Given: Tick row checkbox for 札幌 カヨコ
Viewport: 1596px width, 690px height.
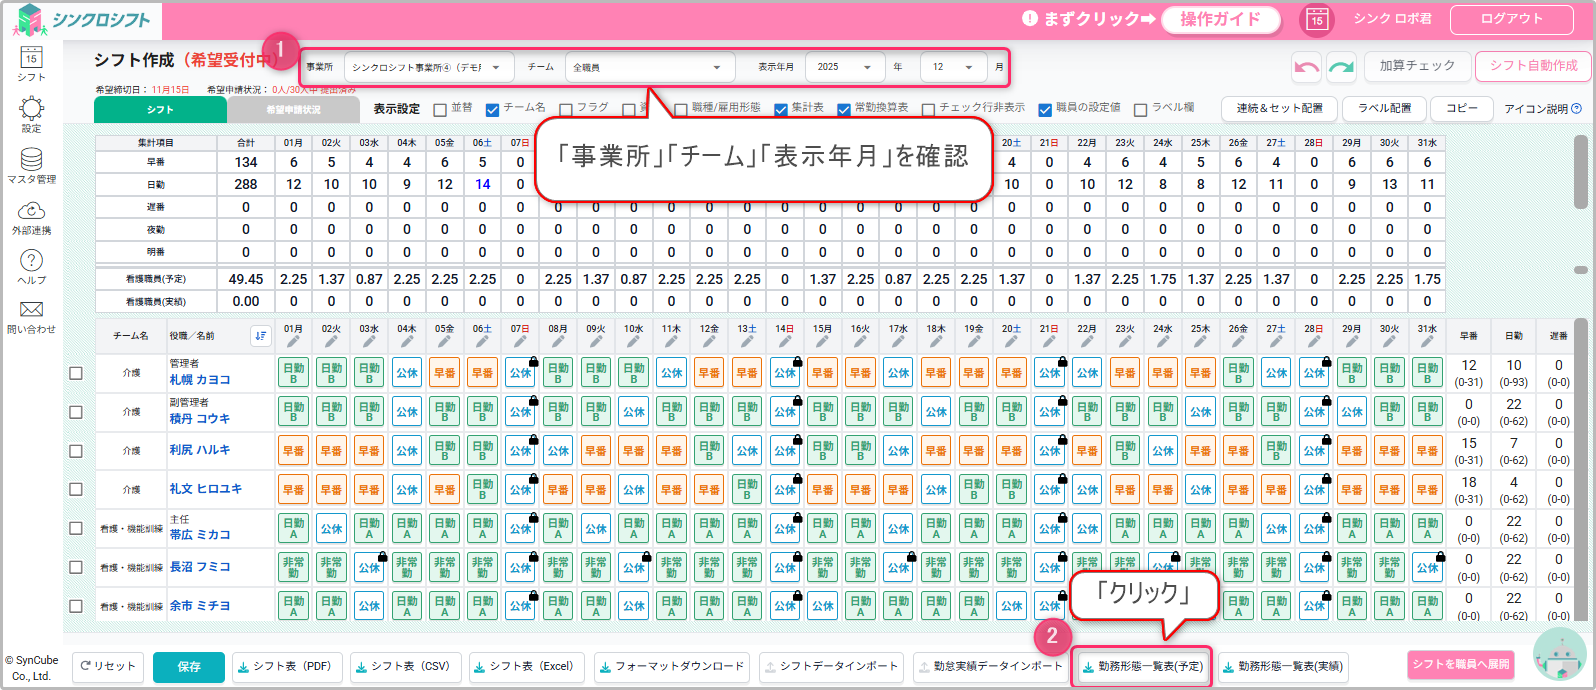Looking at the screenshot, I should [x=76, y=373].
